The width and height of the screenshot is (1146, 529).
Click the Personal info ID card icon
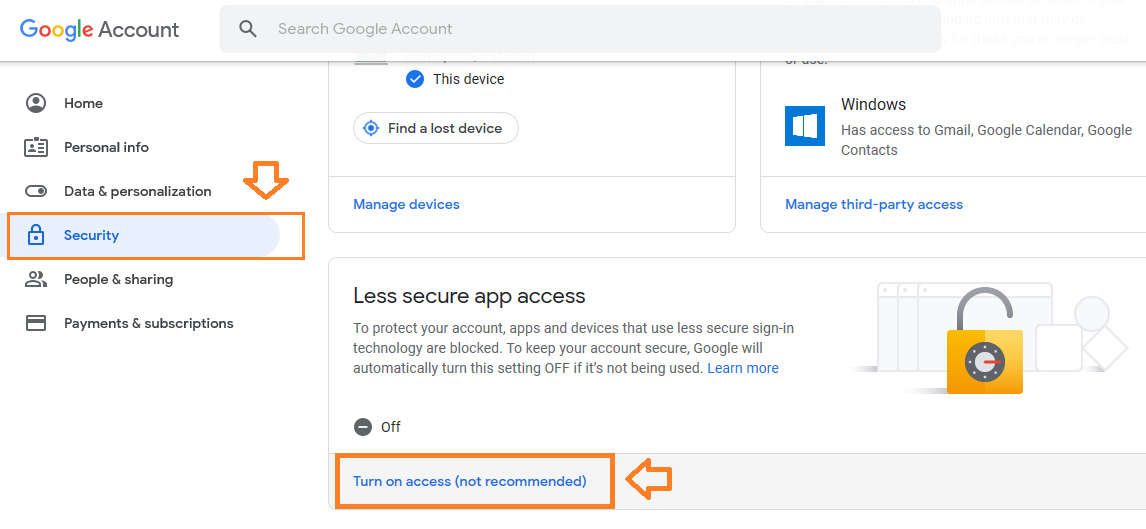tap(36, 148)
